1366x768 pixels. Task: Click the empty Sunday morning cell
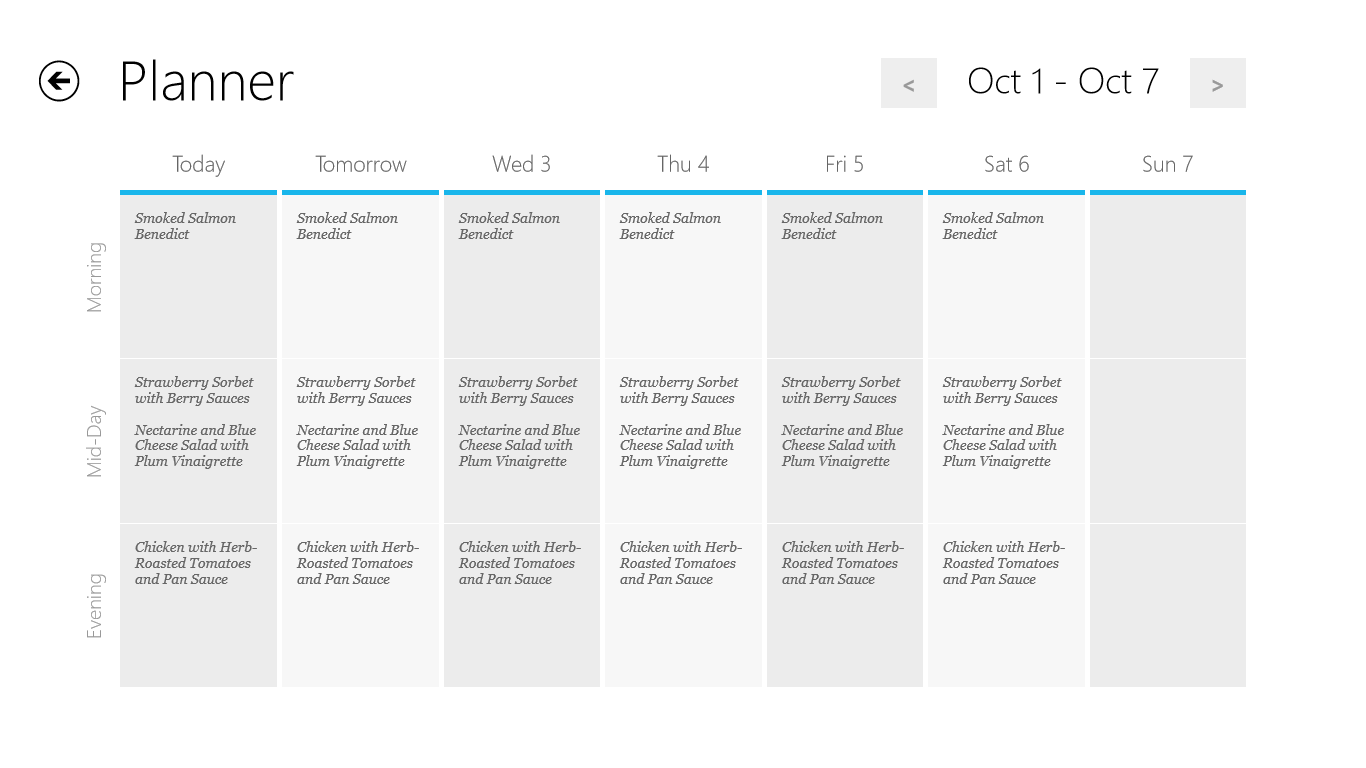point(1167,276)
